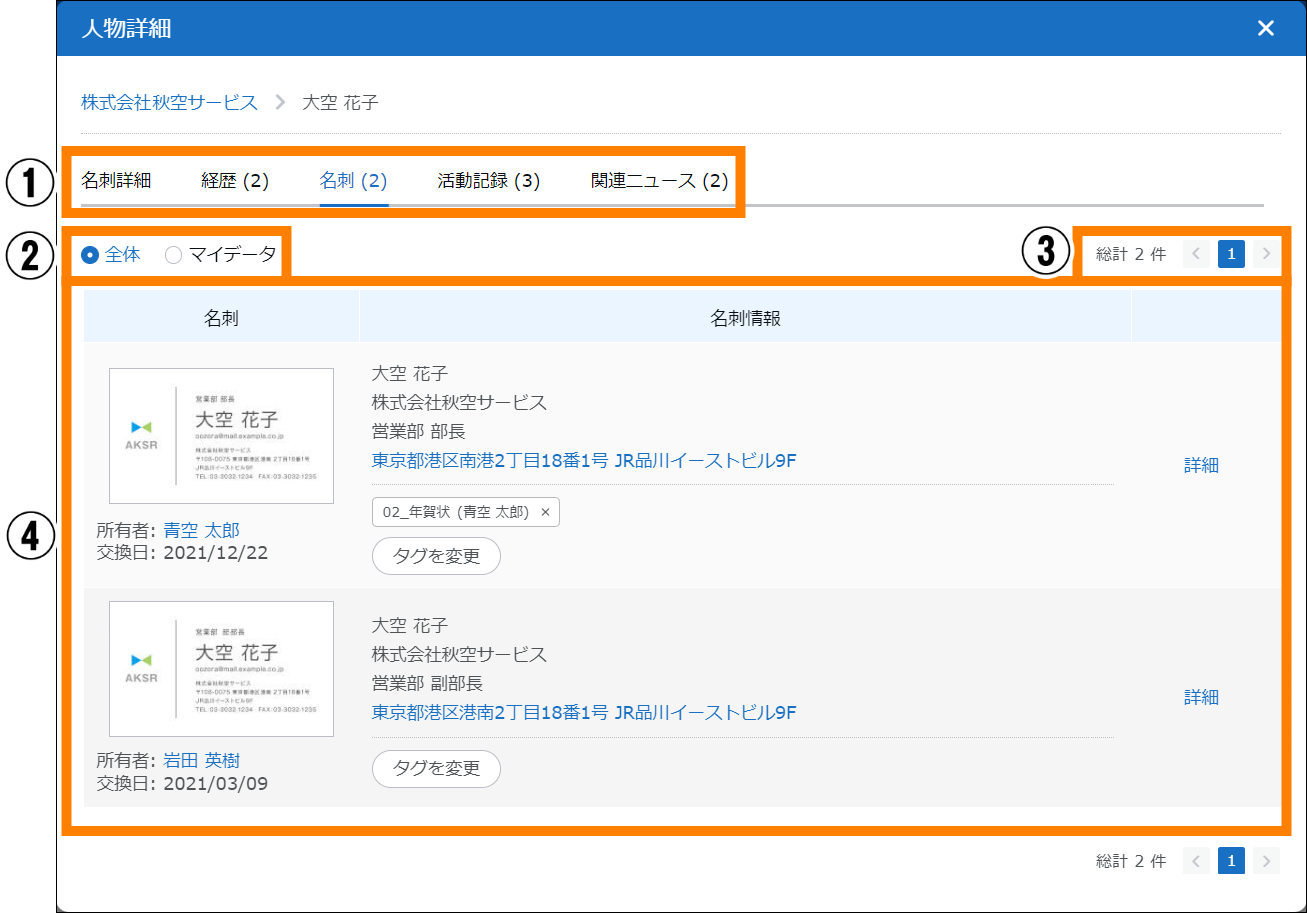Remove the 02_年賀状 tag via its × icon

[545, 512]
